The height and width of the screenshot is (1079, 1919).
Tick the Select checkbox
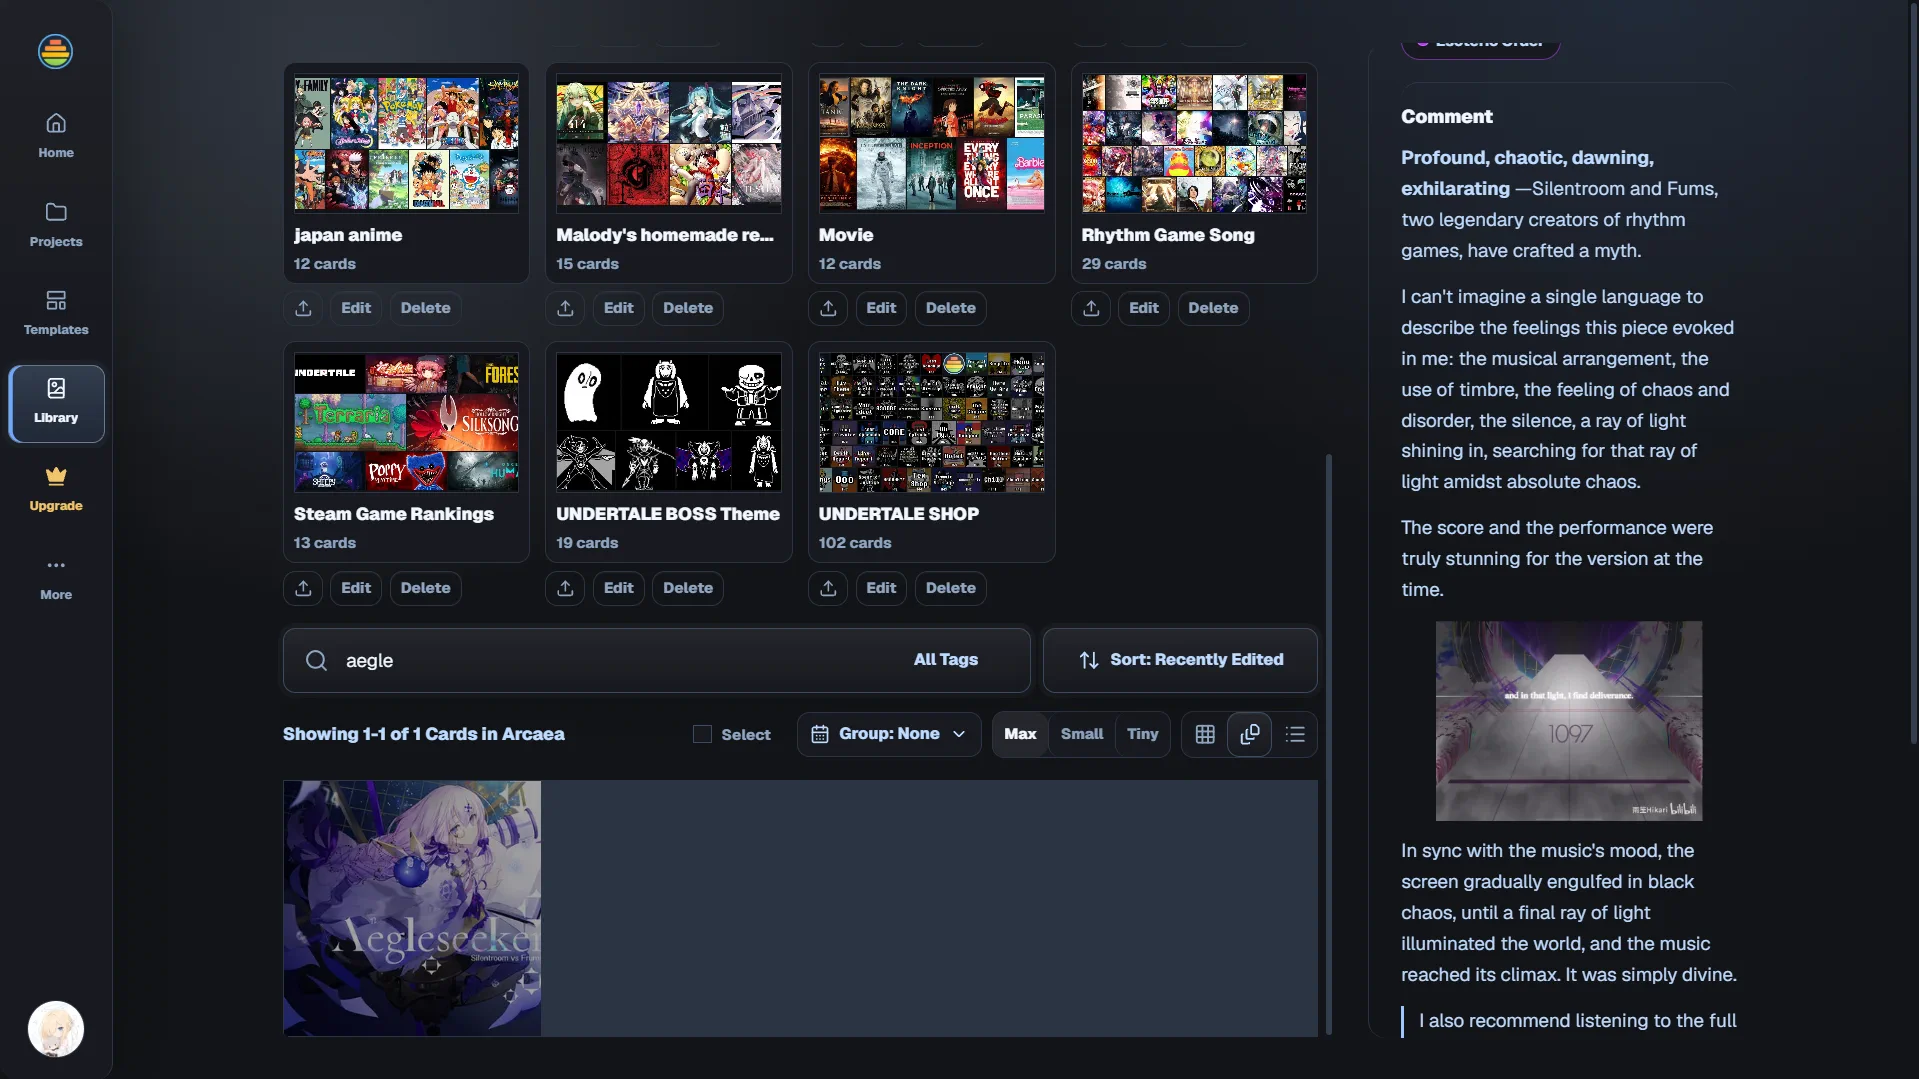click(x=702, y=735)
